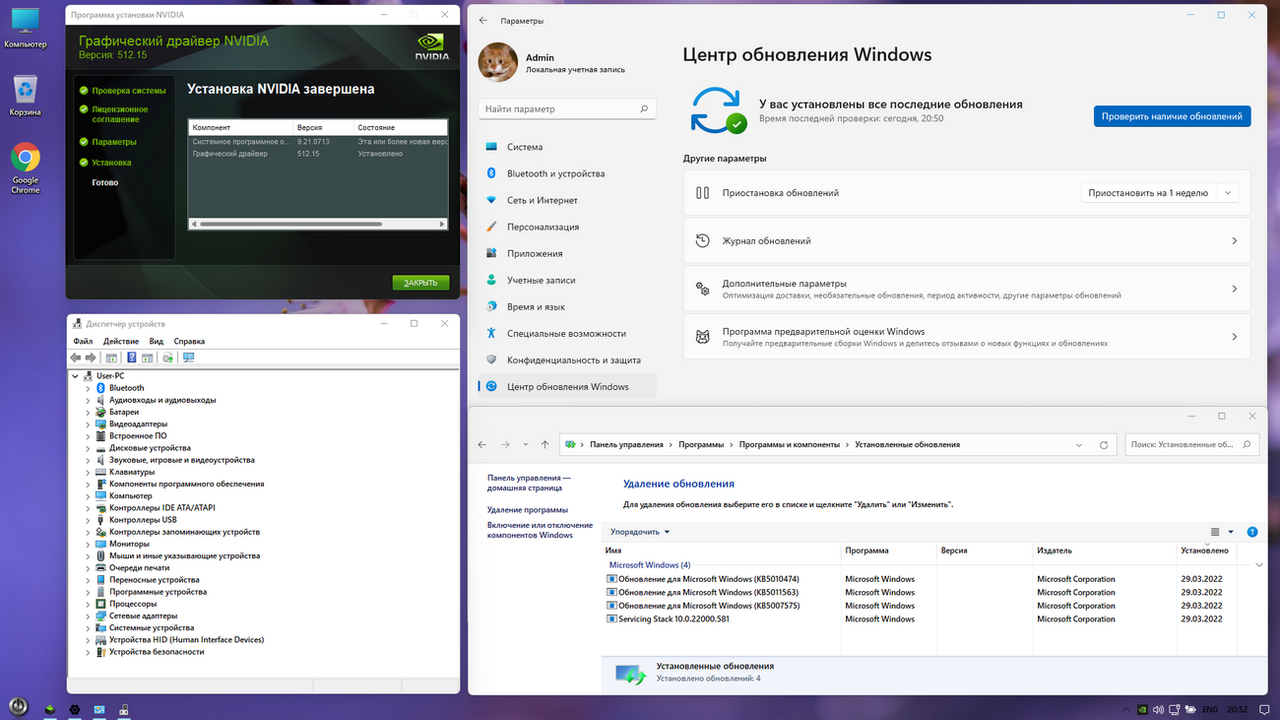The height and width of the screenshot is (720, 1280).
Task: Open the view options dropdown arrow
Action: point(1231,532)
